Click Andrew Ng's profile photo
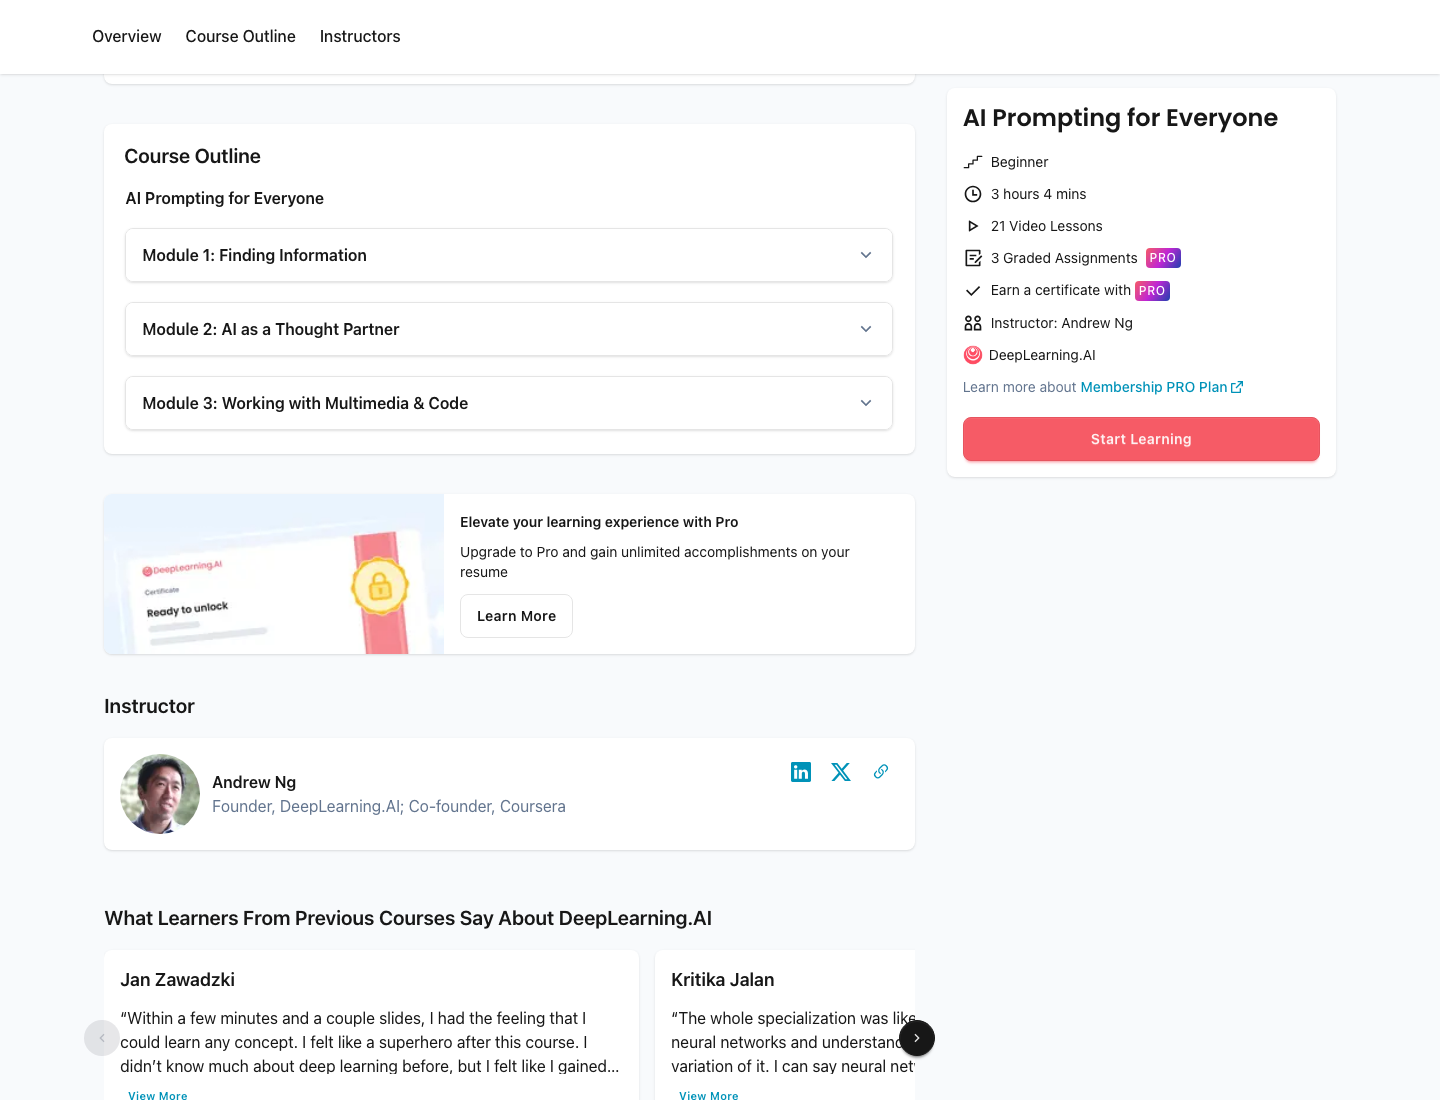 tap(160, 794)
